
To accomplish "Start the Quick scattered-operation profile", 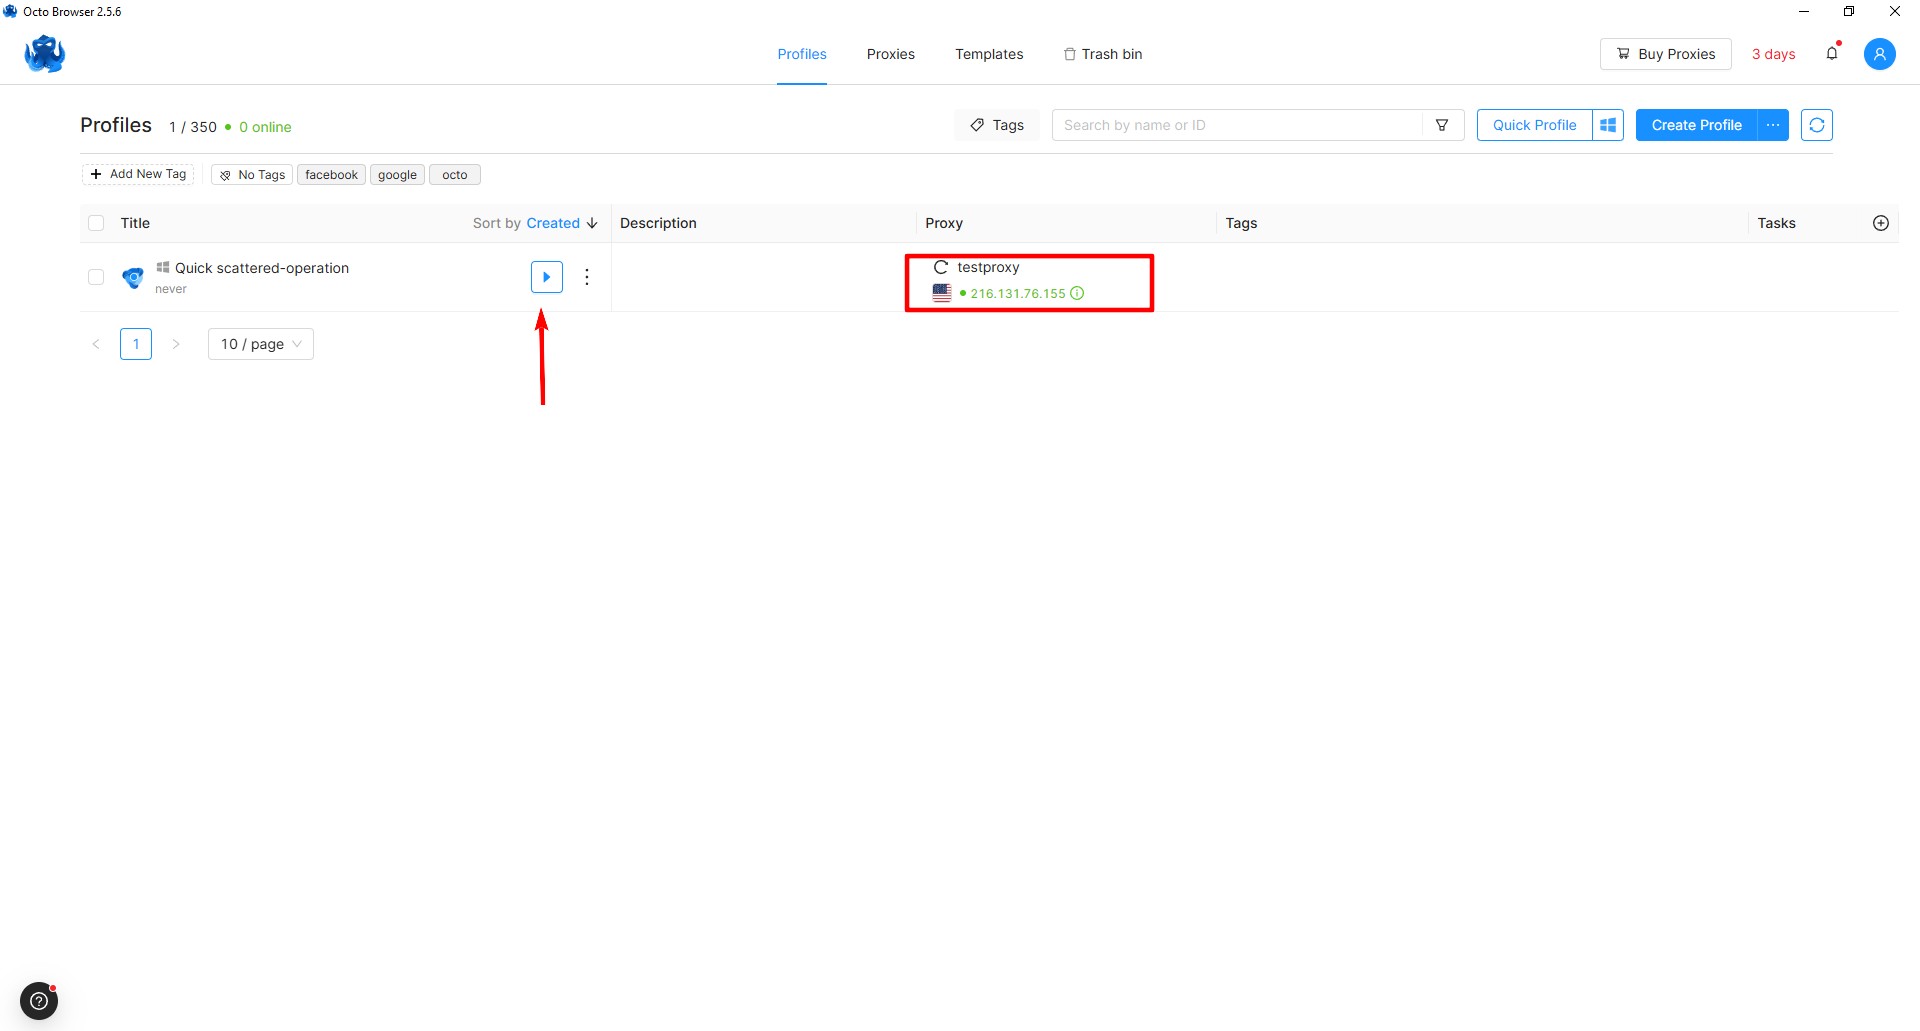I will (546, 277).
